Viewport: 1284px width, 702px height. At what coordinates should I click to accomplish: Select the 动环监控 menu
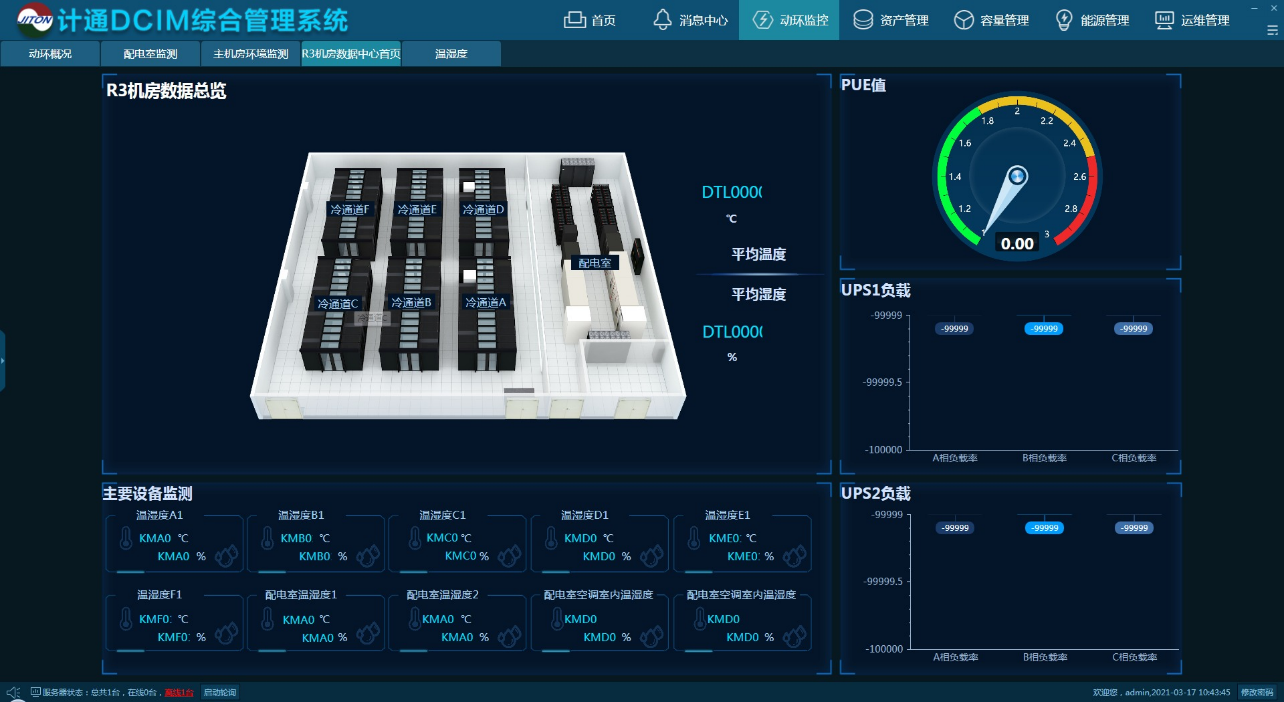pyautogui.click(x=790, y=20)
